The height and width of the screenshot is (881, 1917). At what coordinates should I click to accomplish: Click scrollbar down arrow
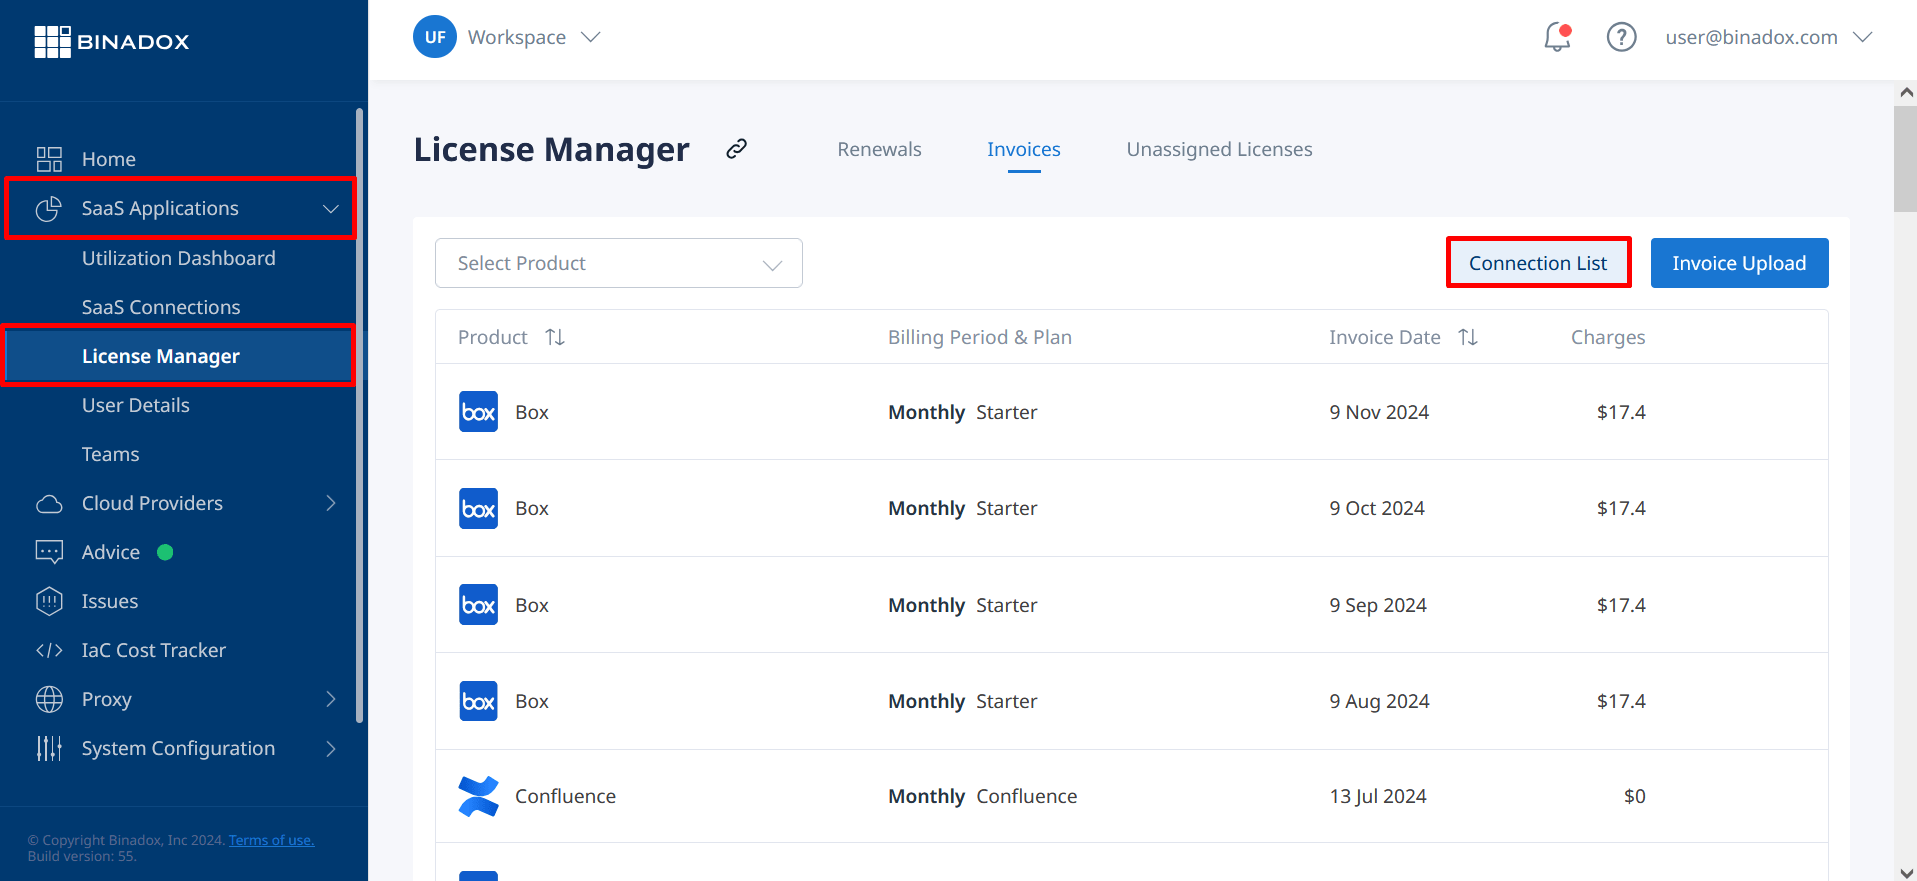tap(1905, 872)
